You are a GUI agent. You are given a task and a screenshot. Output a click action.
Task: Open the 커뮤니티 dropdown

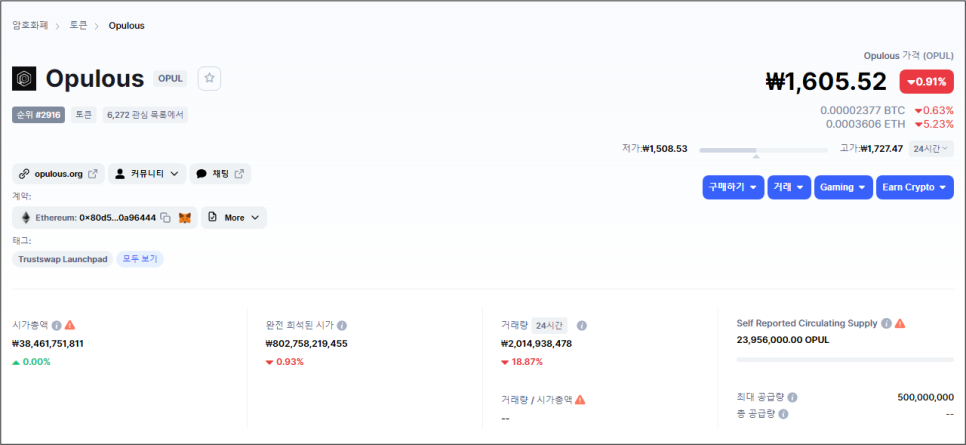(x=147, y=174)
